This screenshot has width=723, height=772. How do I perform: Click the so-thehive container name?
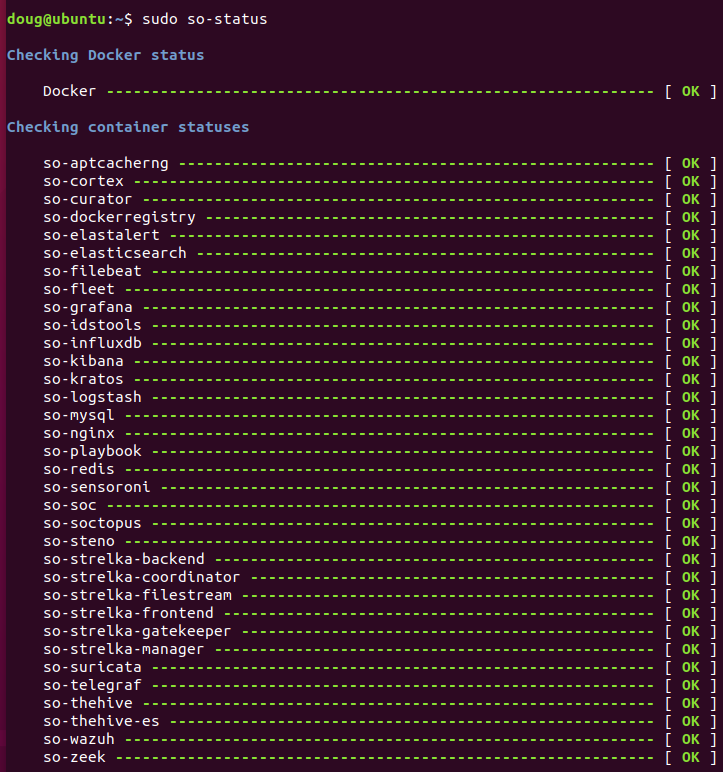(88, 704)
